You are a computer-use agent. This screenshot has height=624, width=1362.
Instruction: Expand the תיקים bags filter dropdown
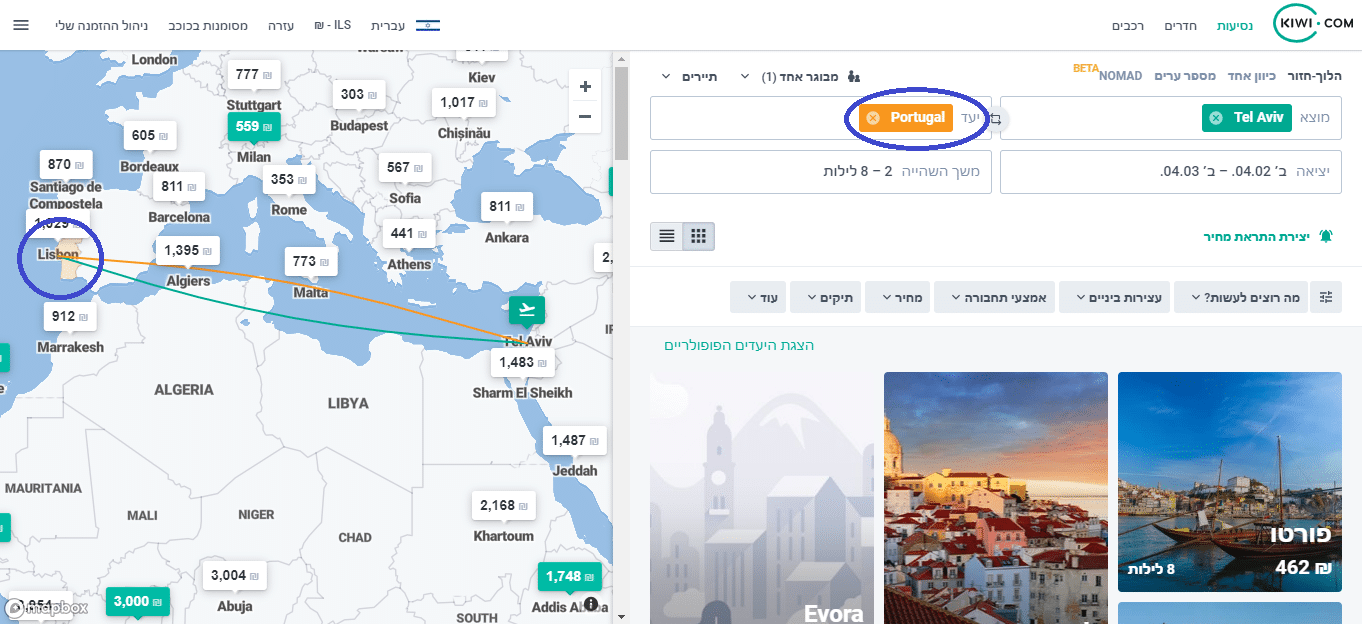[x=828, y=297]
